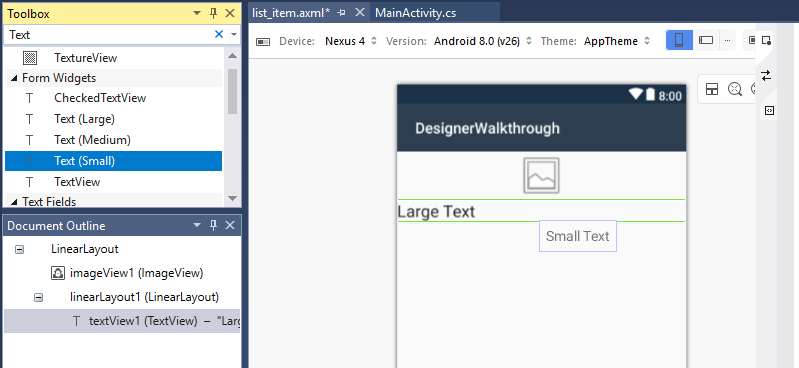Open the Android 8.0 (v26) version dropdown

(483, 41)
